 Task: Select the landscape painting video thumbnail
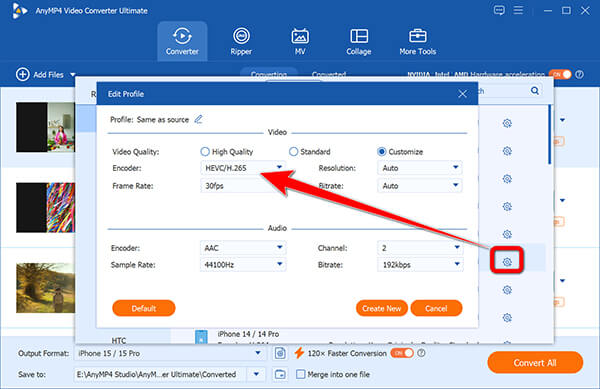46,288
